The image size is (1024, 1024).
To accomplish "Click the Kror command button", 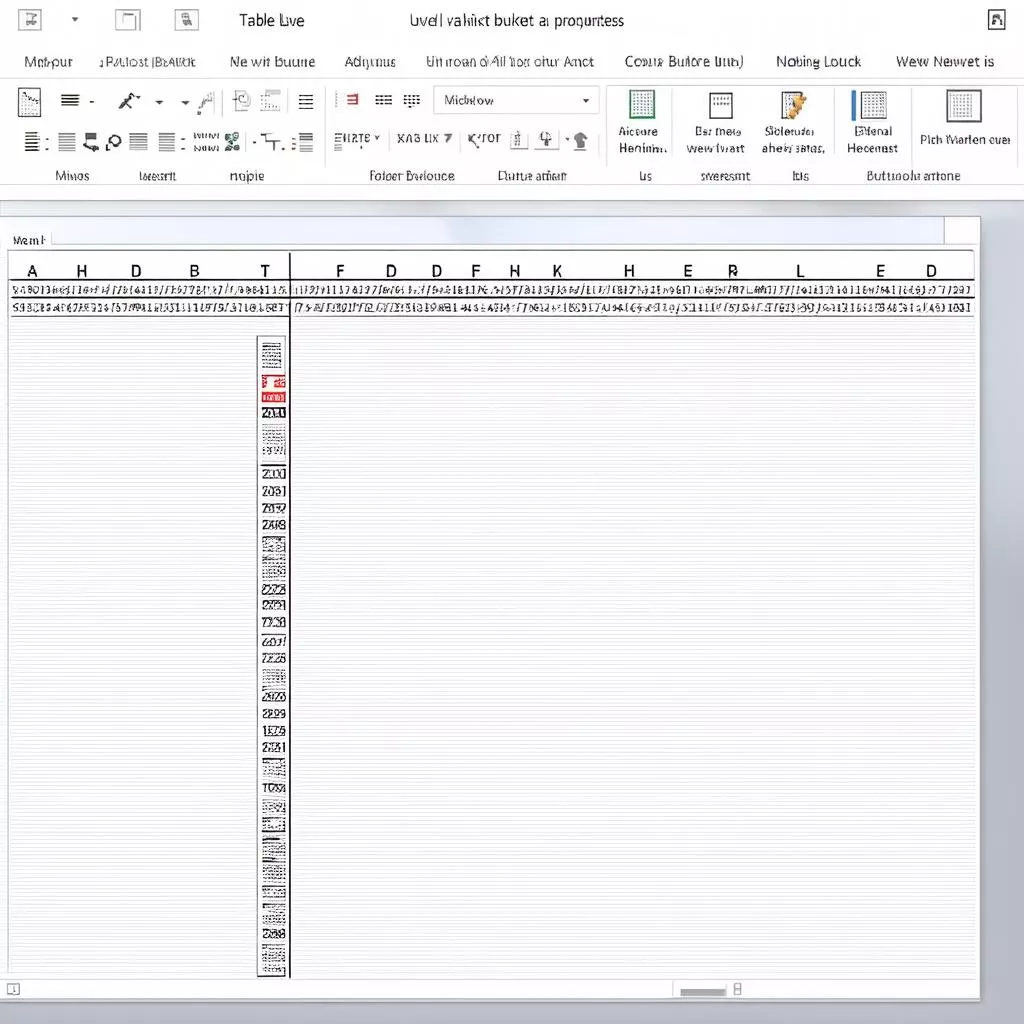I will tap(483, 140).
